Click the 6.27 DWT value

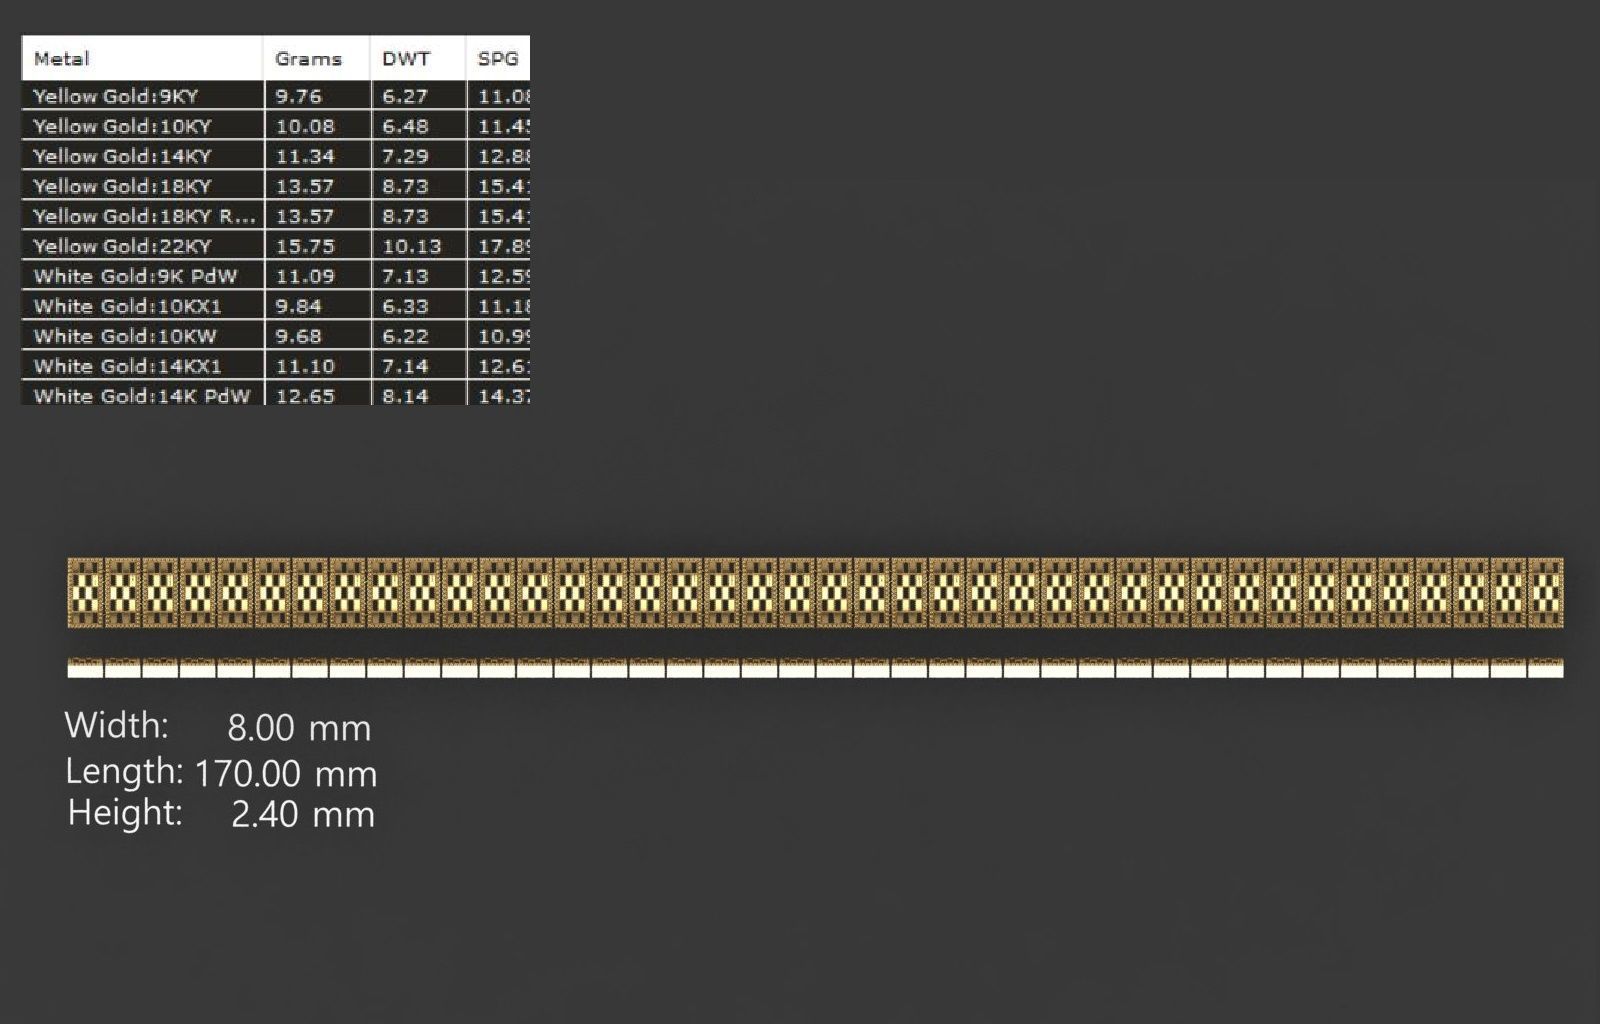(x=405, y=96)
